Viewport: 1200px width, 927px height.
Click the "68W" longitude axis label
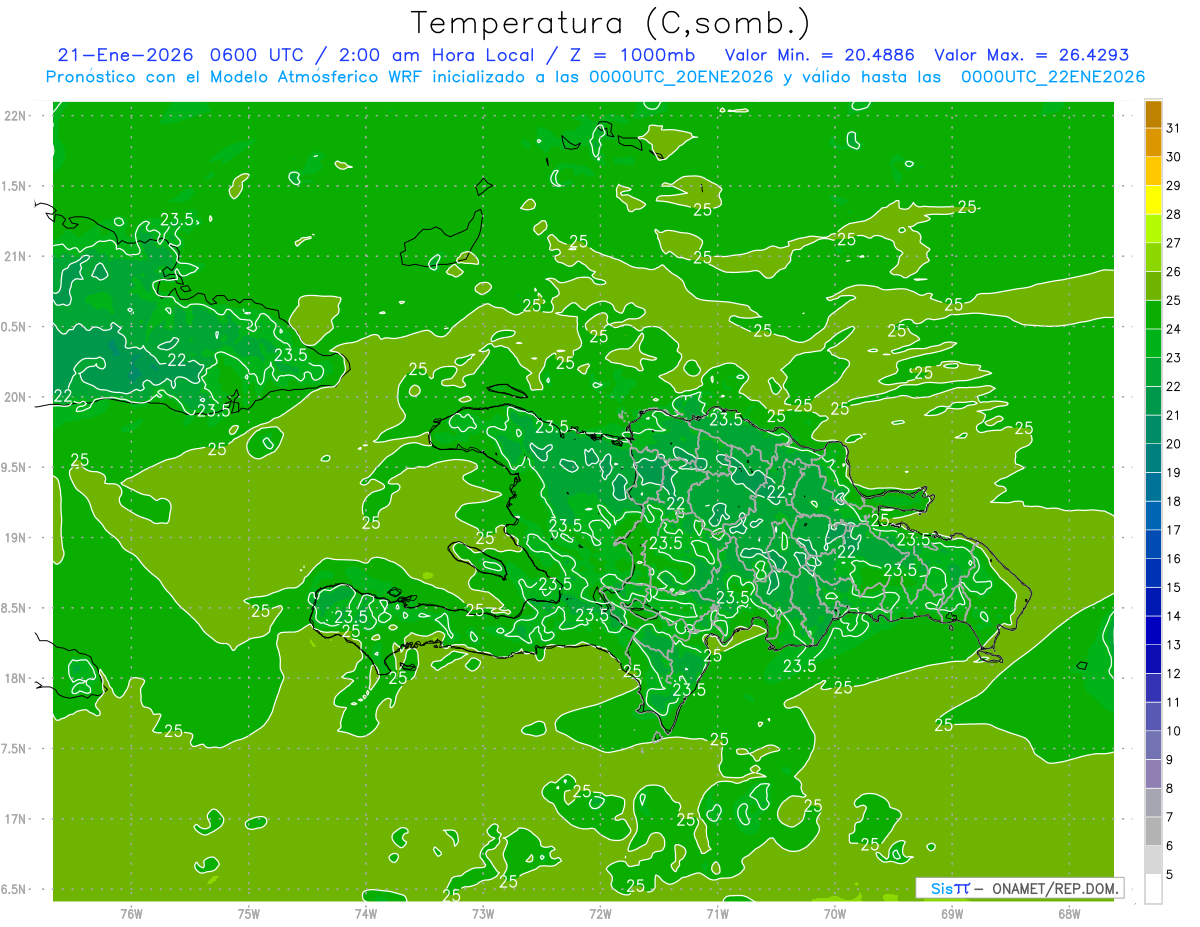[1069, 914]
